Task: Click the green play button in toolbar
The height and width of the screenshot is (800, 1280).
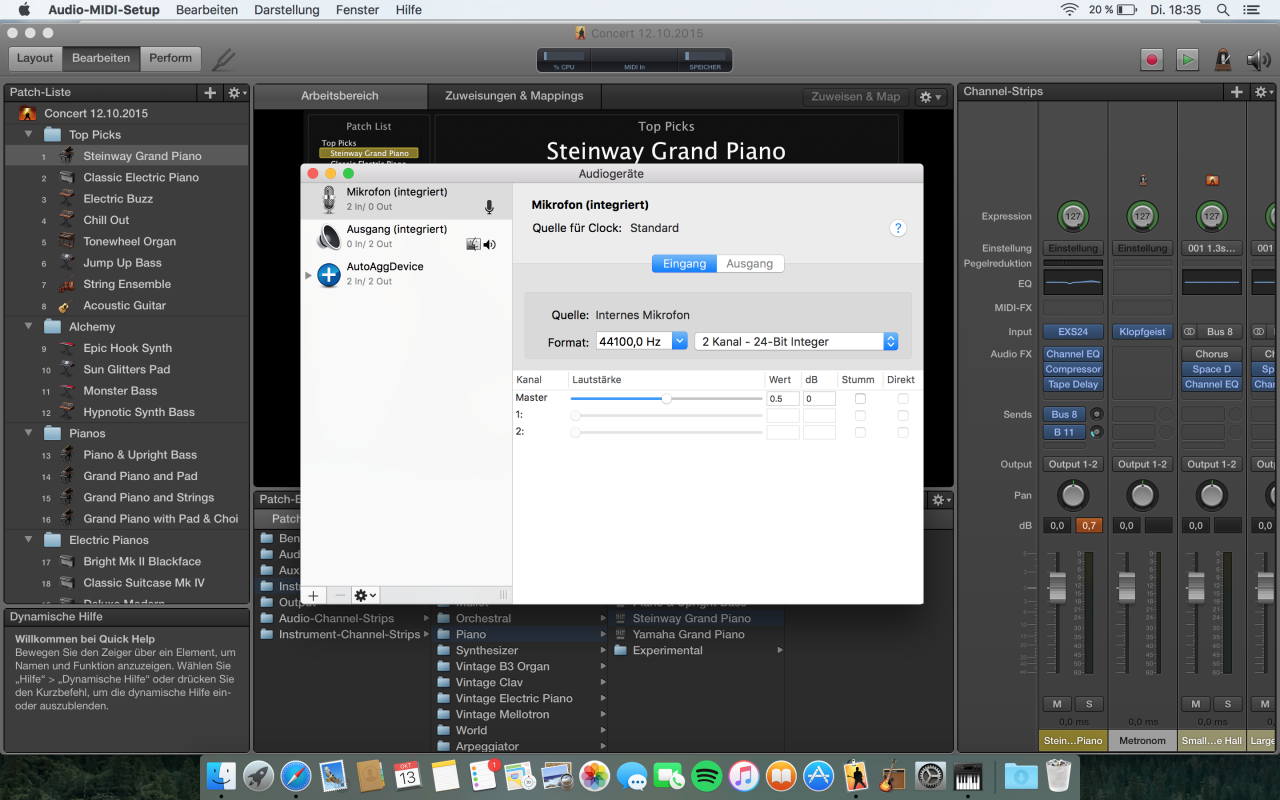Action: coord(1187,59)
